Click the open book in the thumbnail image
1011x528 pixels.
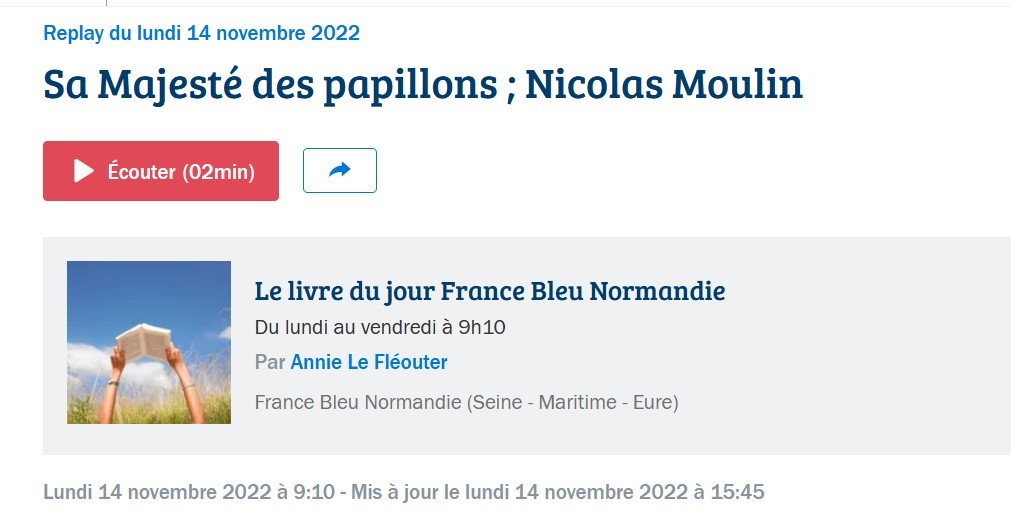tap(144, 341)
